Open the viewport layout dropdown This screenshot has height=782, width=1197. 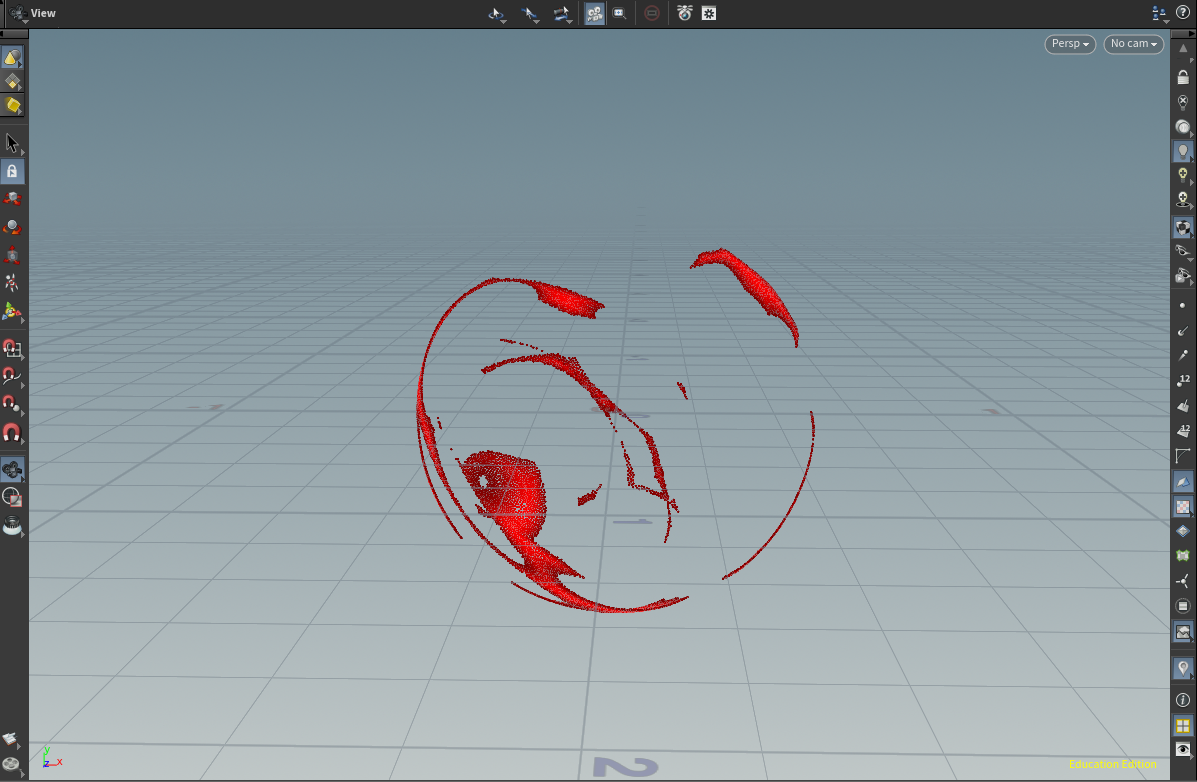pos(1160,13)
